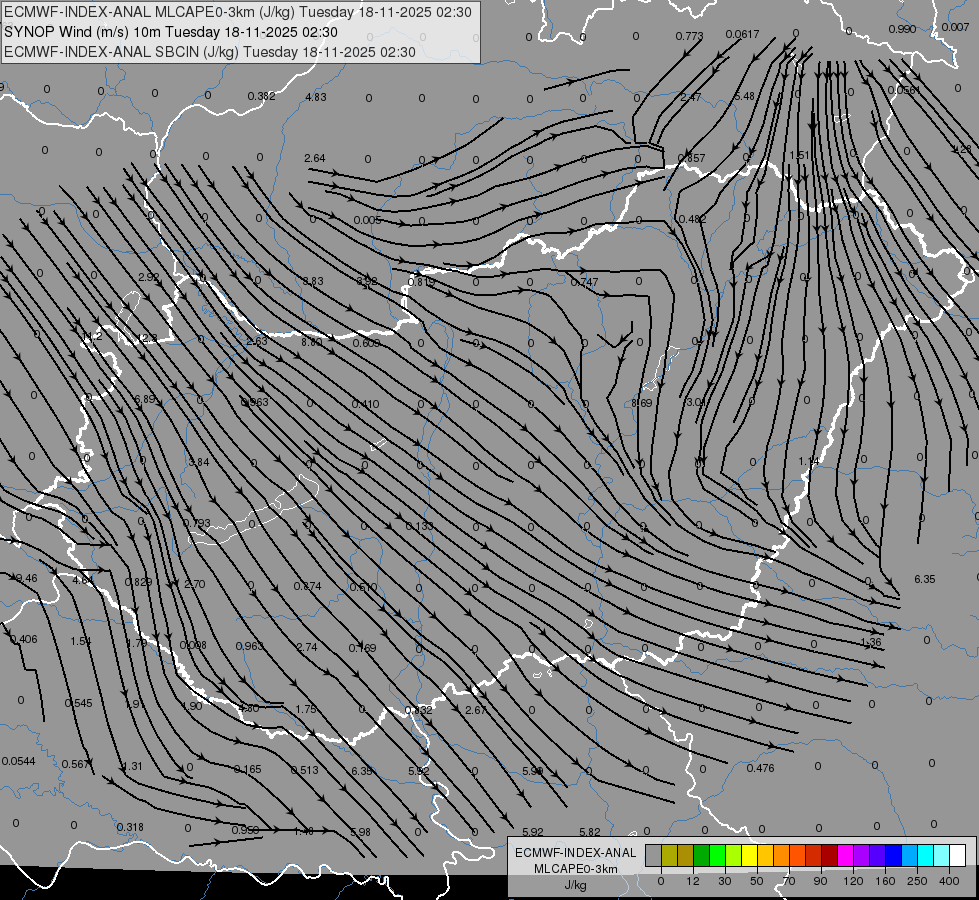Click the legend tick label 160
This screenshot has height=900, width=979.
[x=885, y=881]
